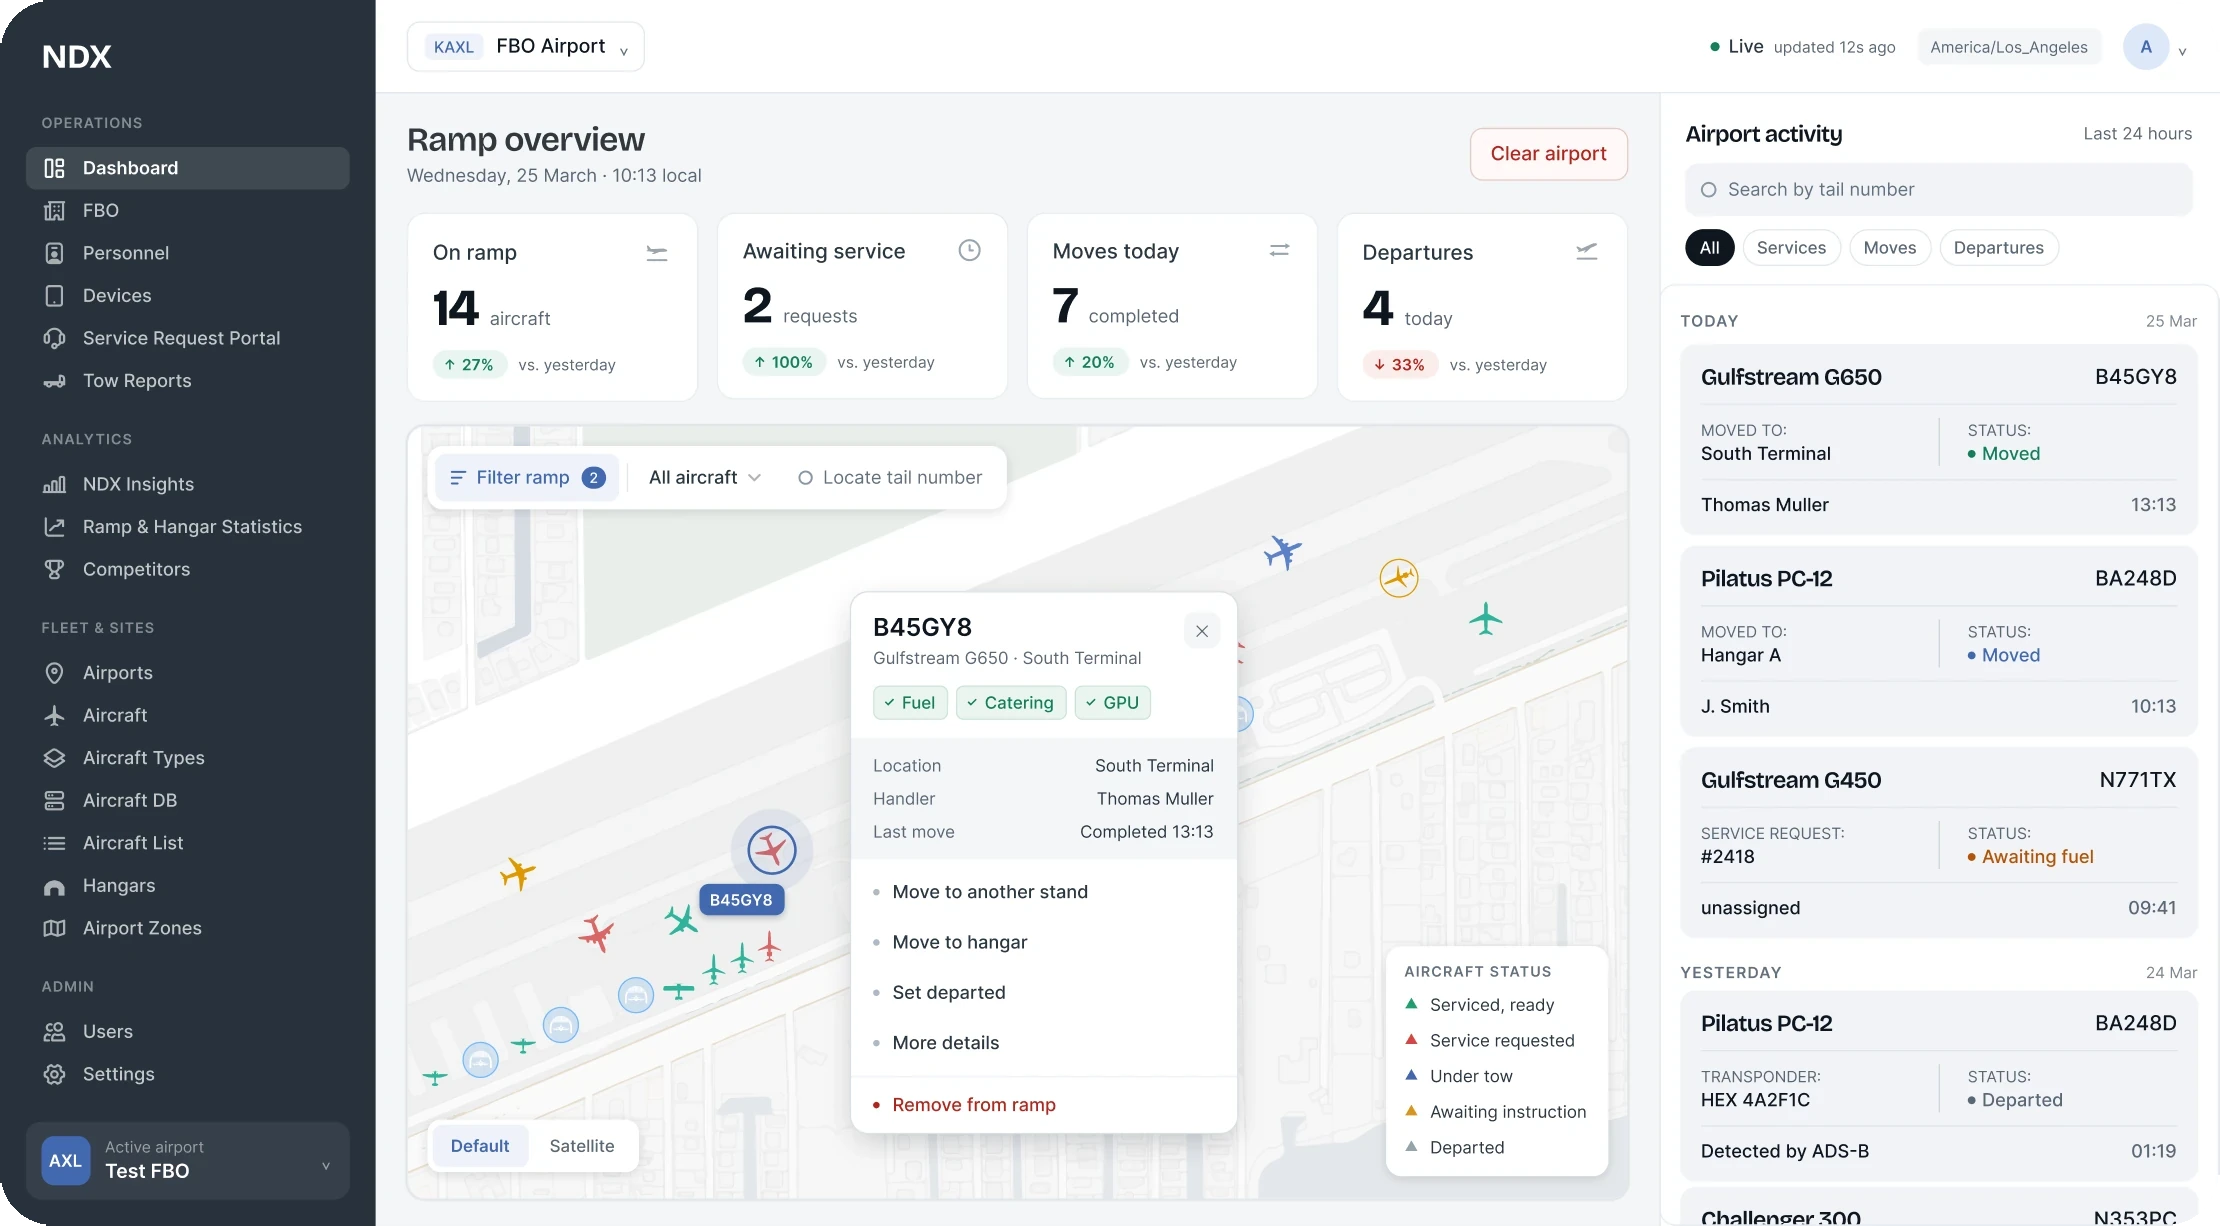
Task: Click the blue aircraft marker at top of map
Action: click(x=1282, y=551)
